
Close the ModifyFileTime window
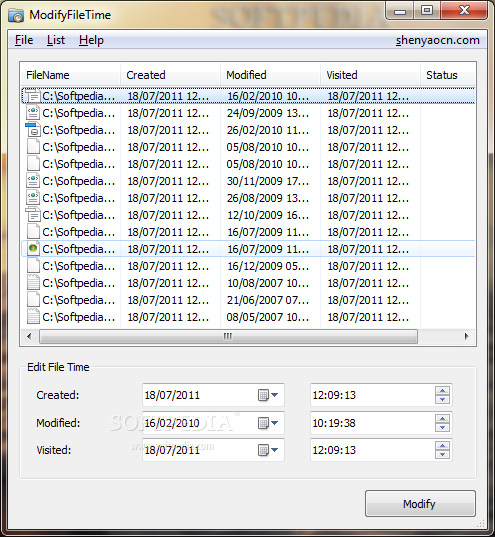(x=464, y=11)
